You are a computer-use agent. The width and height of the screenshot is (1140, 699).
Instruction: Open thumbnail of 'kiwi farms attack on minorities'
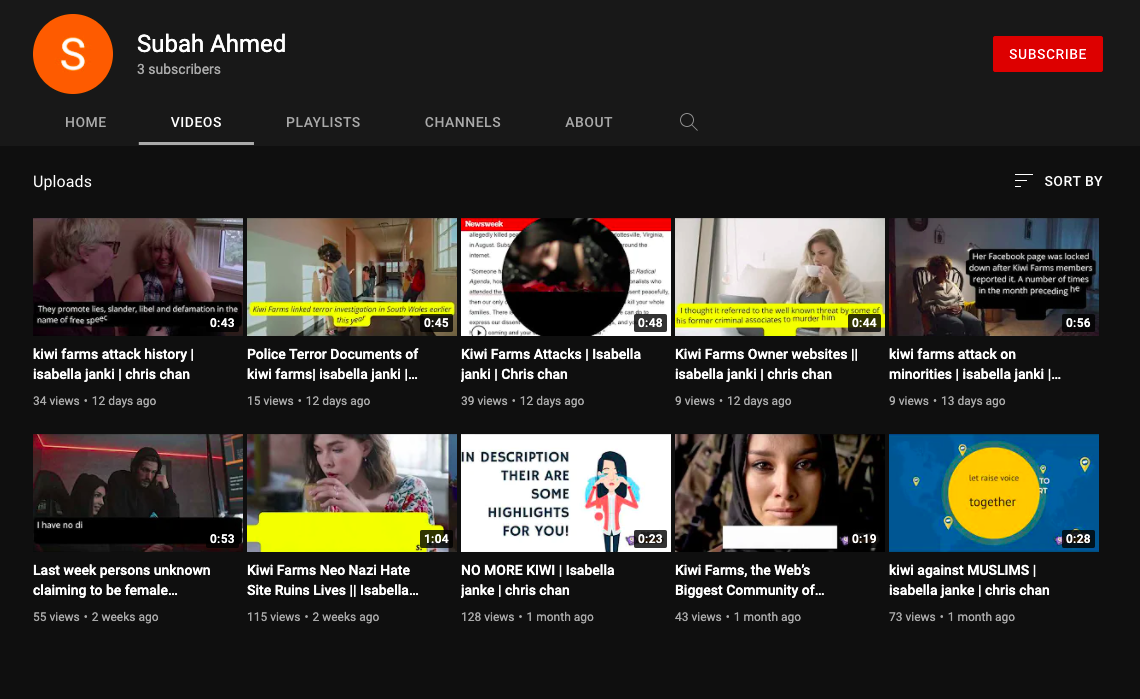(994, 276)
